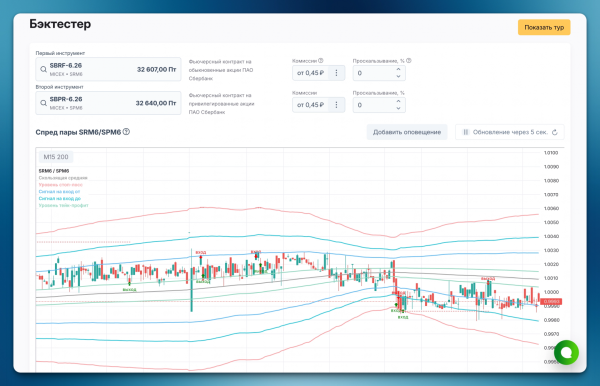Click the Бэктестер page heading
Image resolution: width=600 pixels, height=386 pixels.
tap(60, 24)
